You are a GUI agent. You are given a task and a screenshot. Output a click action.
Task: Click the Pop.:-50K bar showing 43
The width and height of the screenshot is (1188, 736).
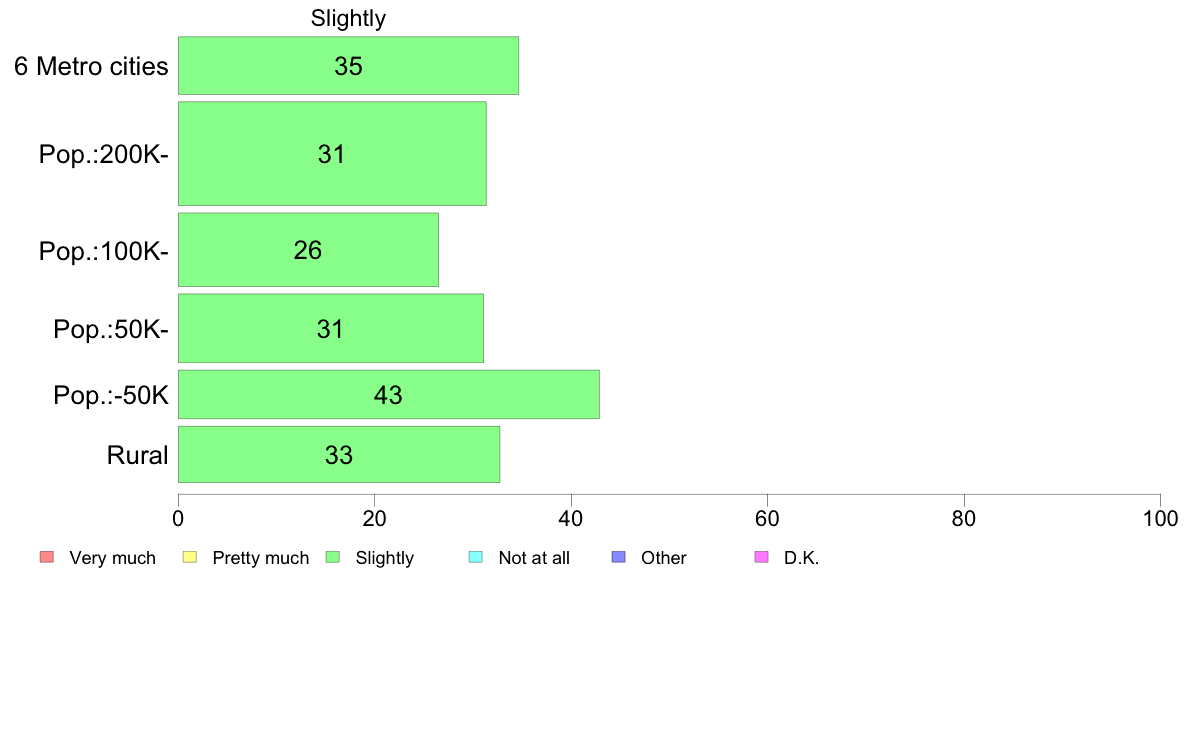pos(389,394)
